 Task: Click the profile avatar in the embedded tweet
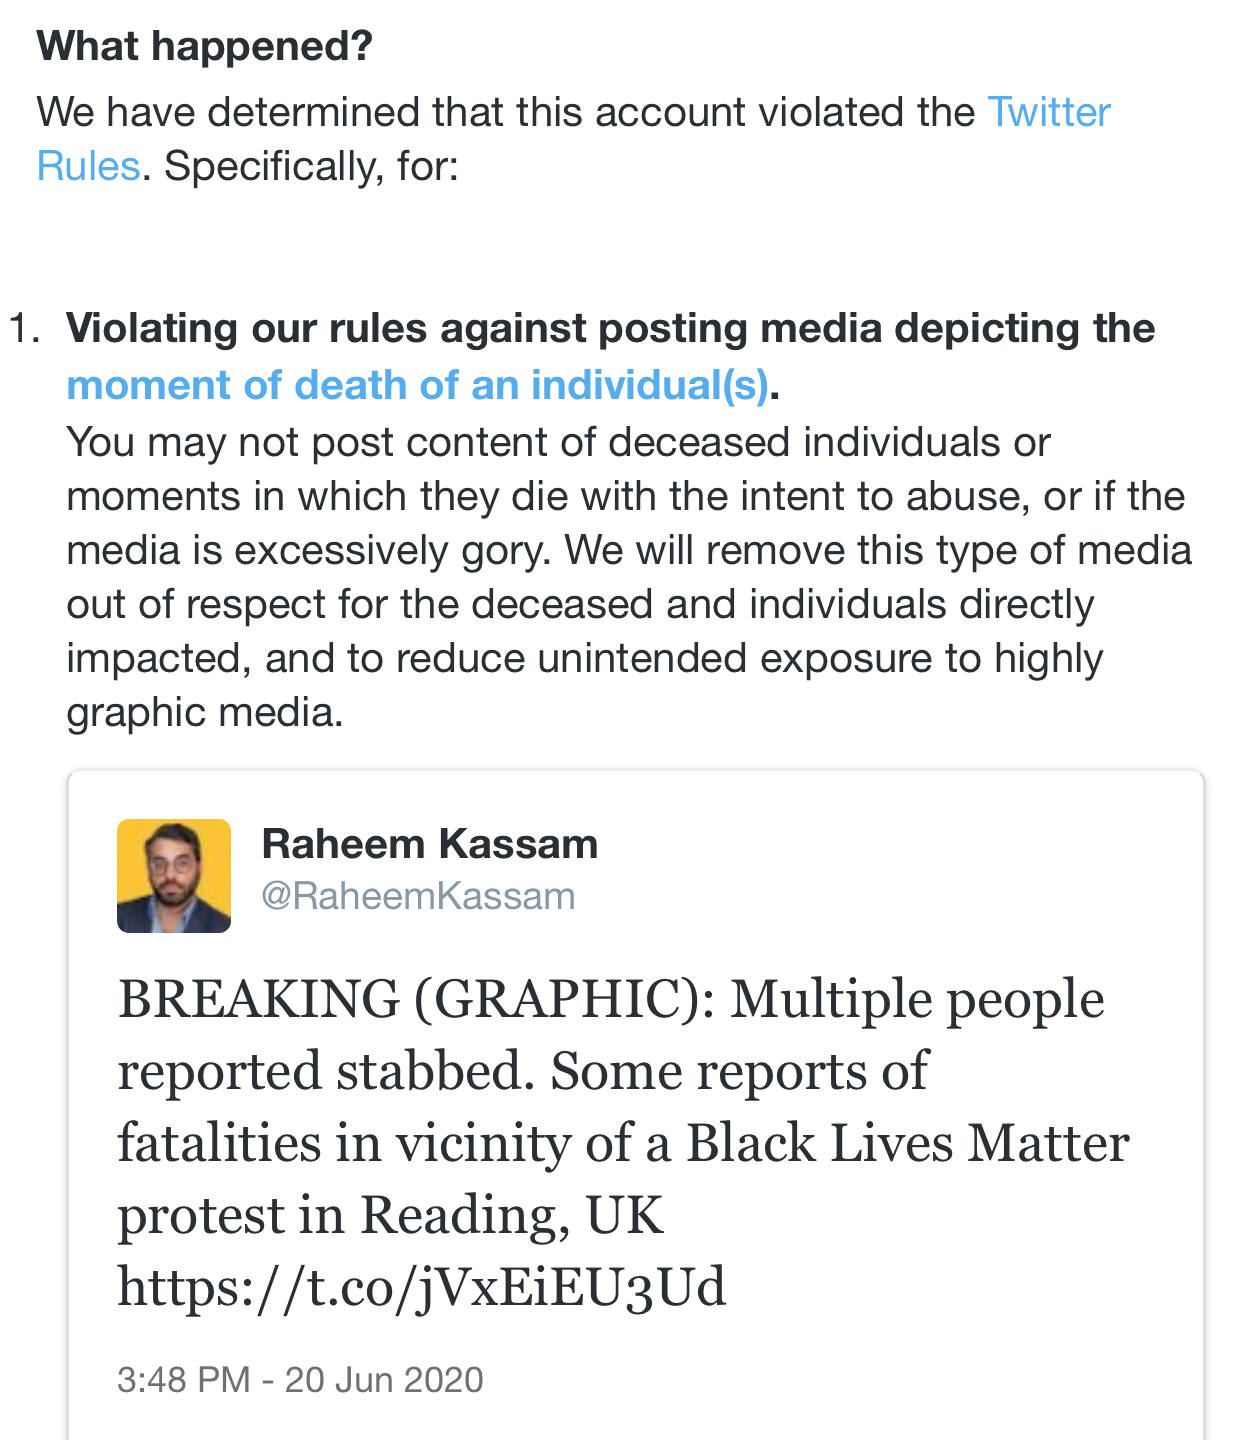(174, 876)
